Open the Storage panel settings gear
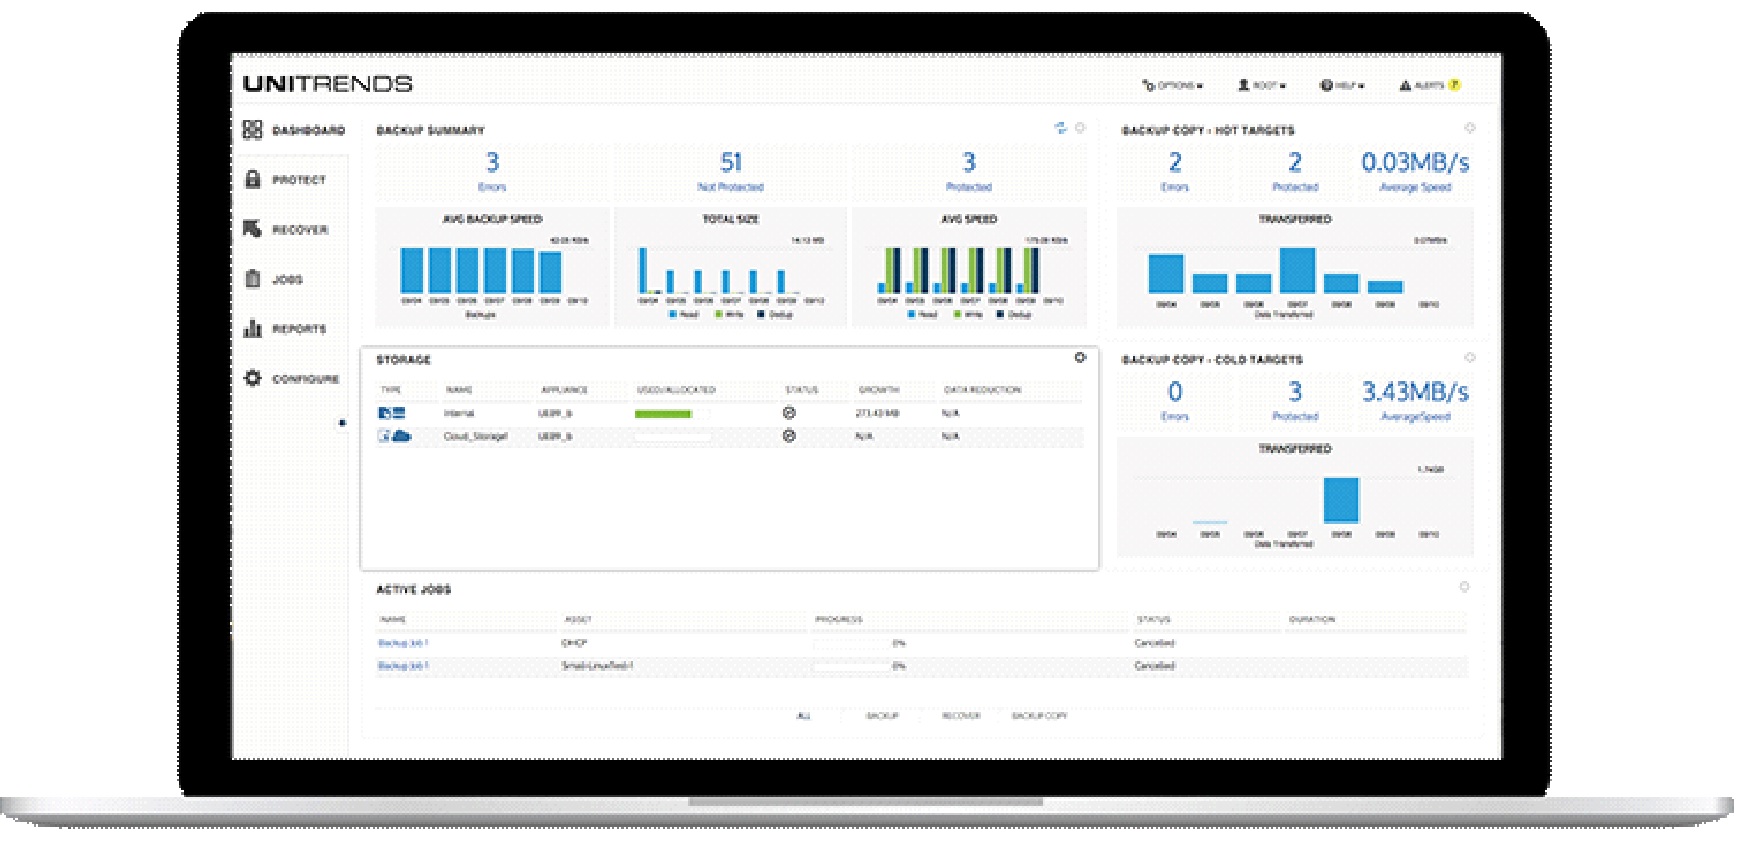1737x853 pixels. point(1080,357)
